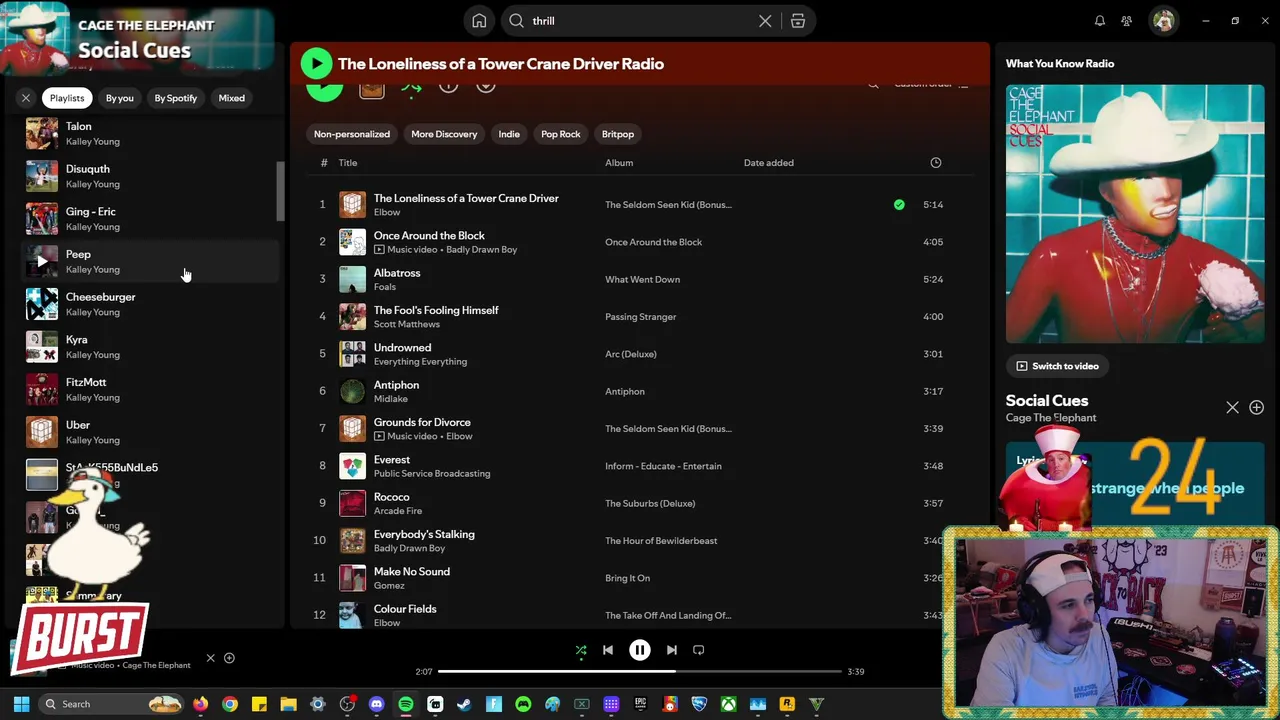Sort tracks by the Date added header
The width and height of the screenshot is (1280, 720).
(x=769, y=162)
